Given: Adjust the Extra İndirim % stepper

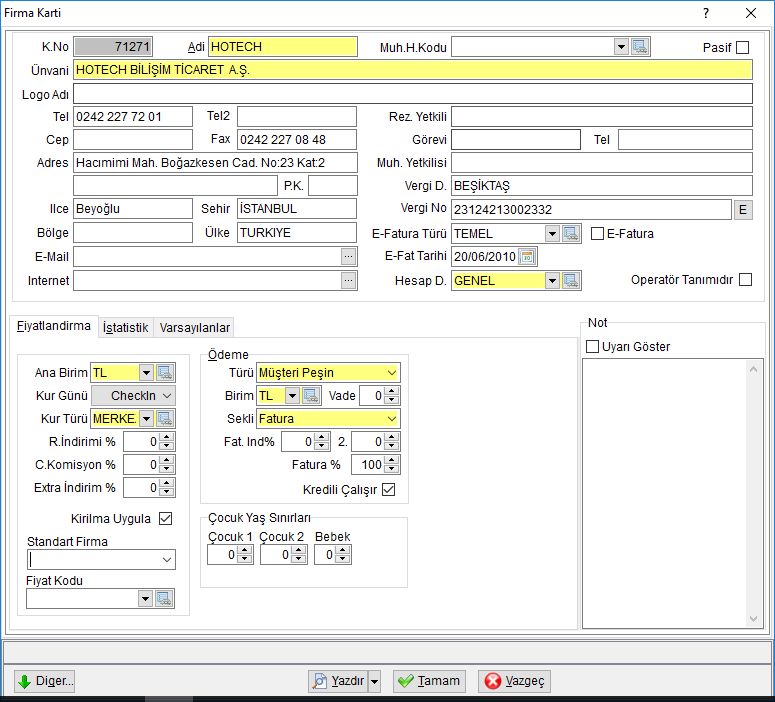Looking at the screenshot, I should tap(167, 488).
